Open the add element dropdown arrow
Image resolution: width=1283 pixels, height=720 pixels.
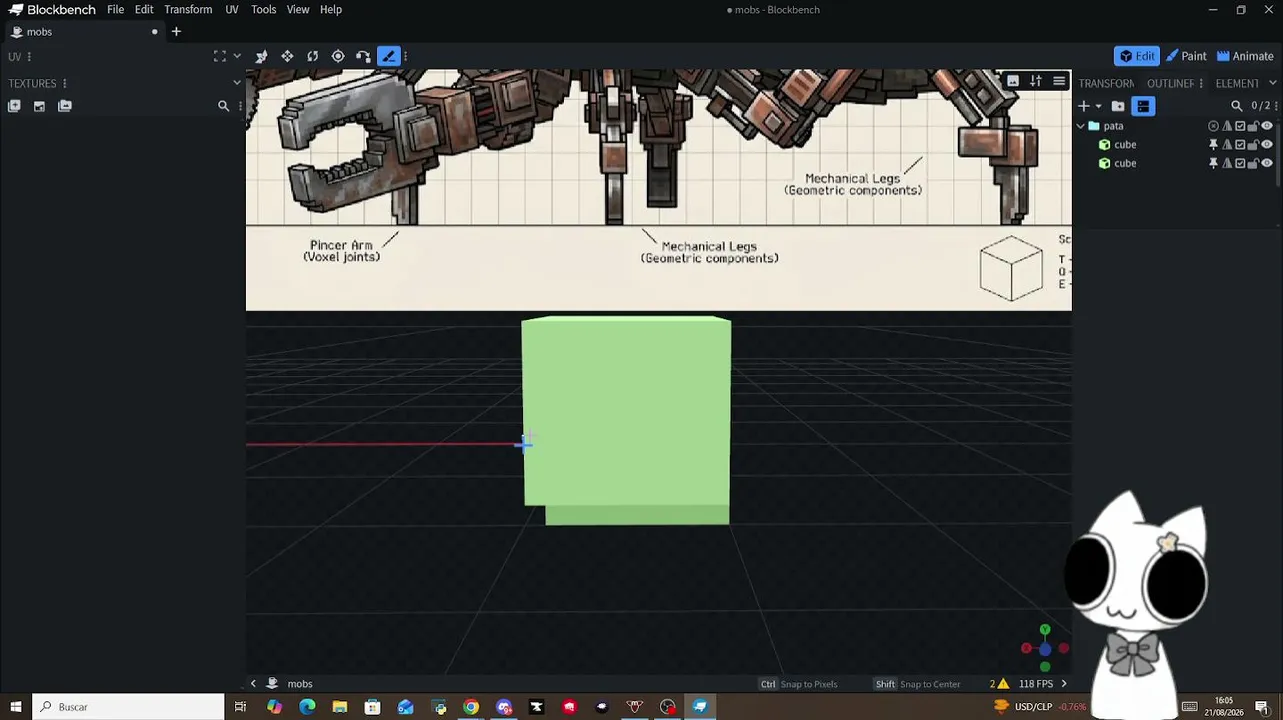coord(1098,106)
